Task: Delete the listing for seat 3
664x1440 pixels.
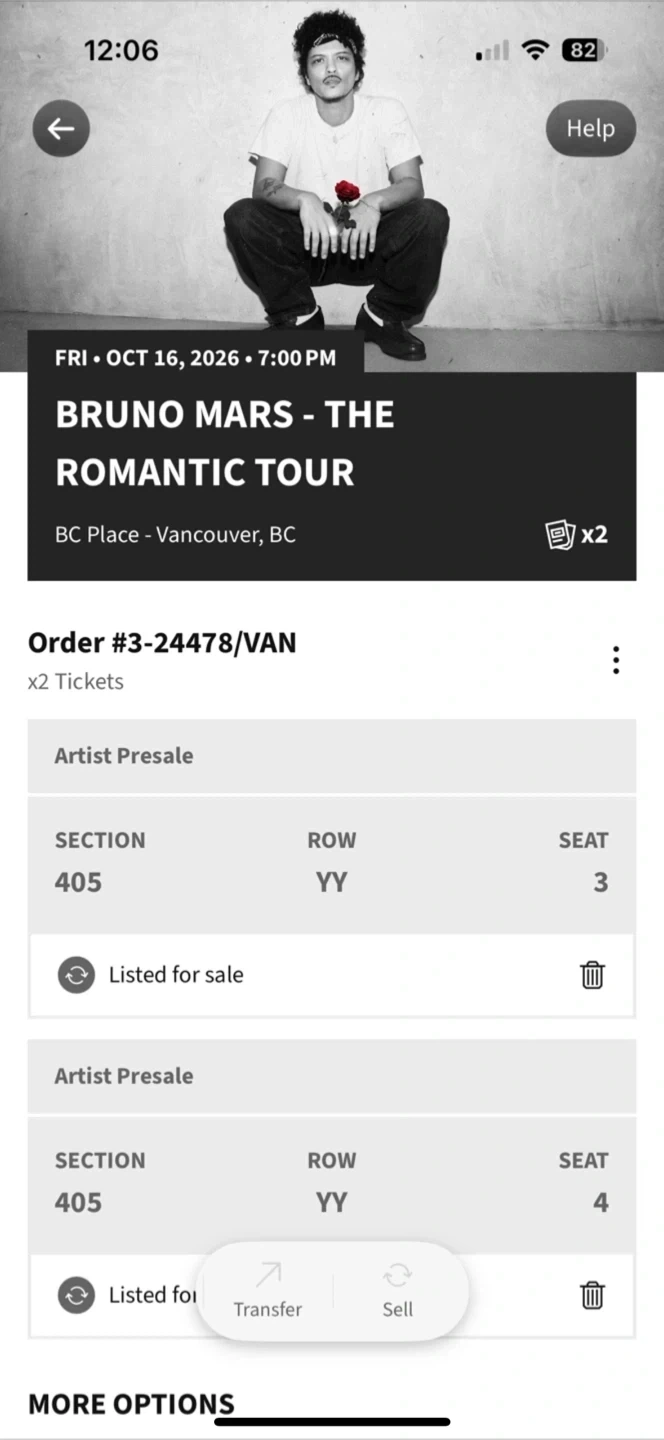Action: click(592, 975)
